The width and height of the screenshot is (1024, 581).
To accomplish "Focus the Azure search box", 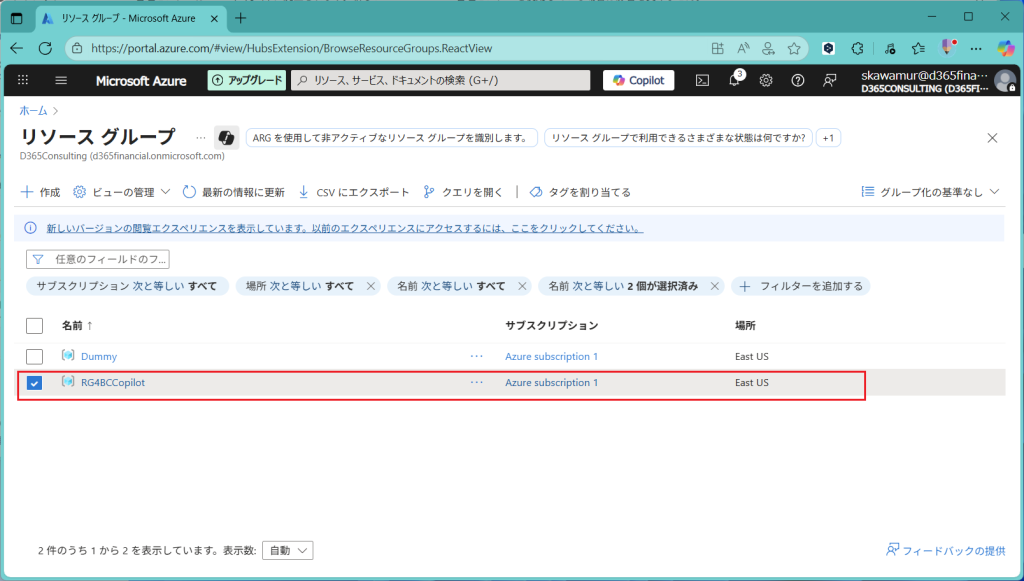I will (441, 80).
